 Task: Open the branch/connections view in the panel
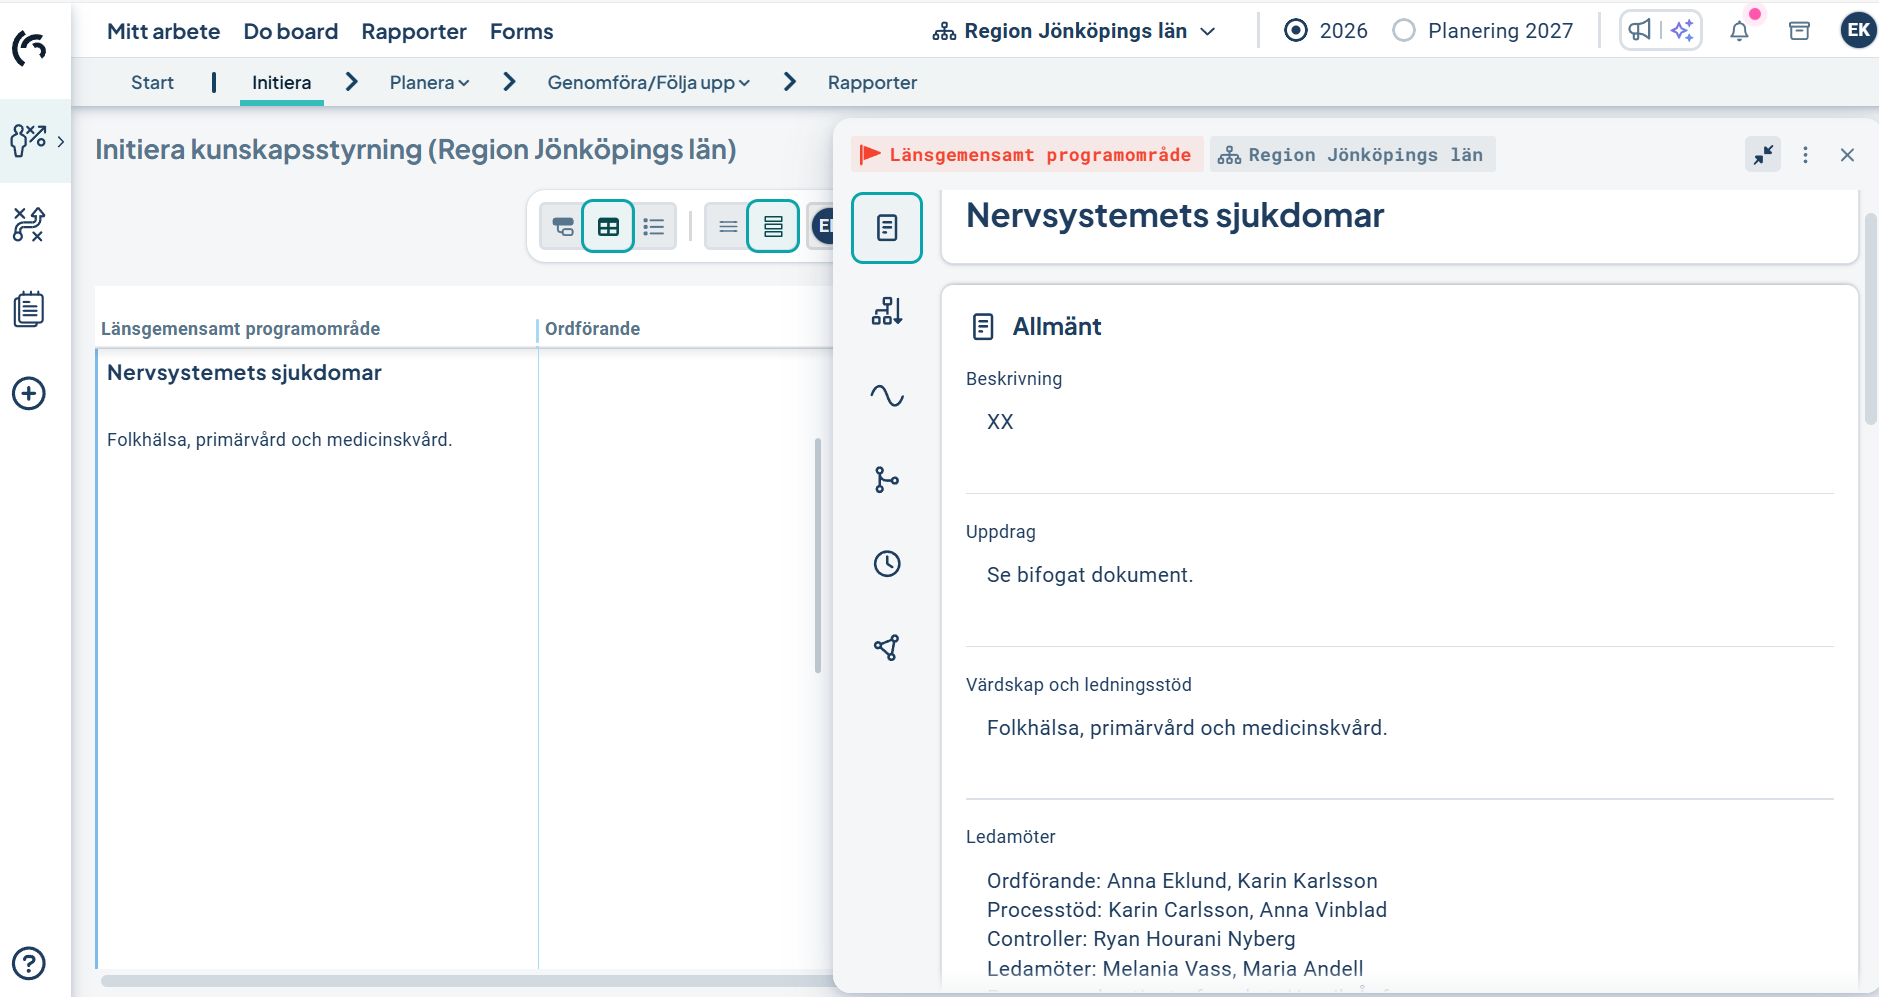coord(887,479)
